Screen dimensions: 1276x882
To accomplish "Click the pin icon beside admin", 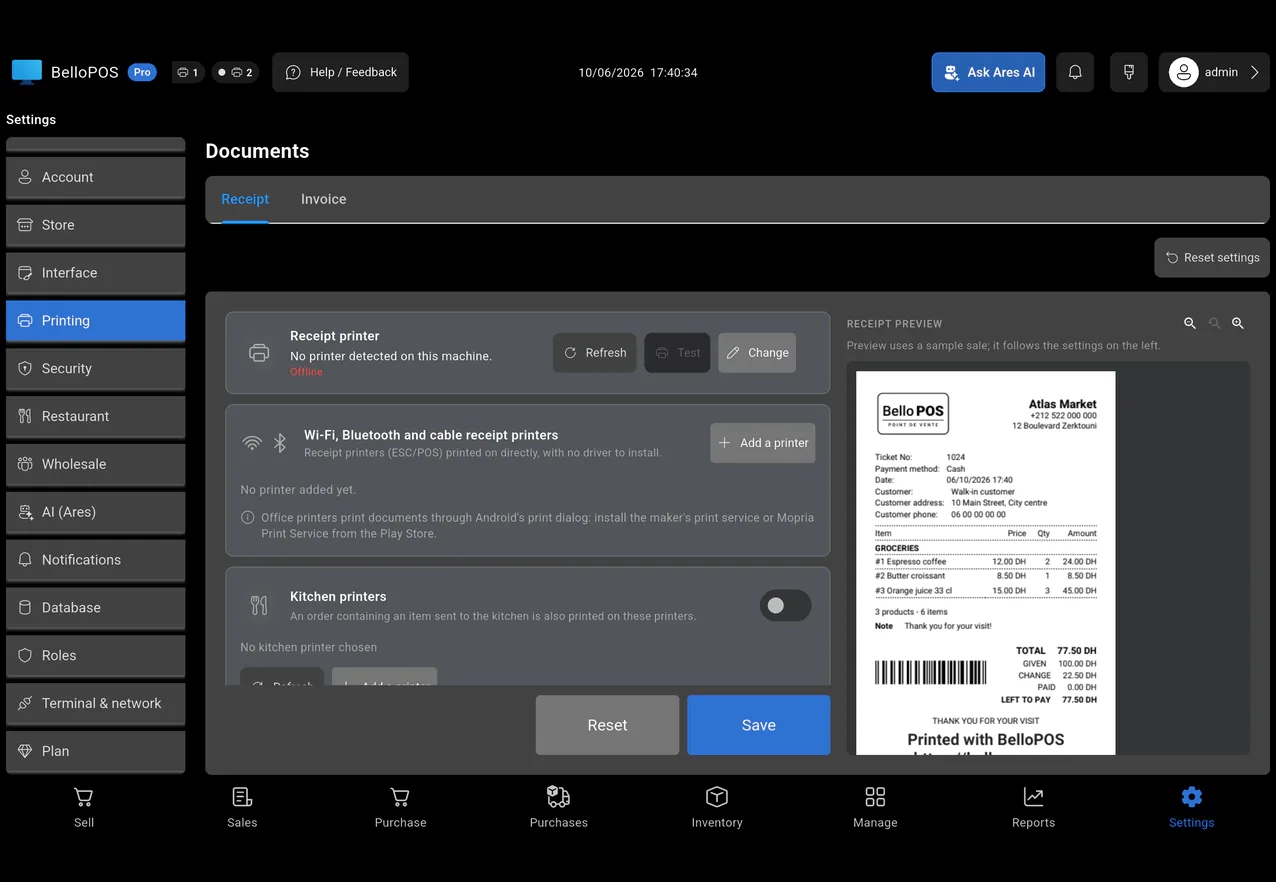I will (1128, 72).
